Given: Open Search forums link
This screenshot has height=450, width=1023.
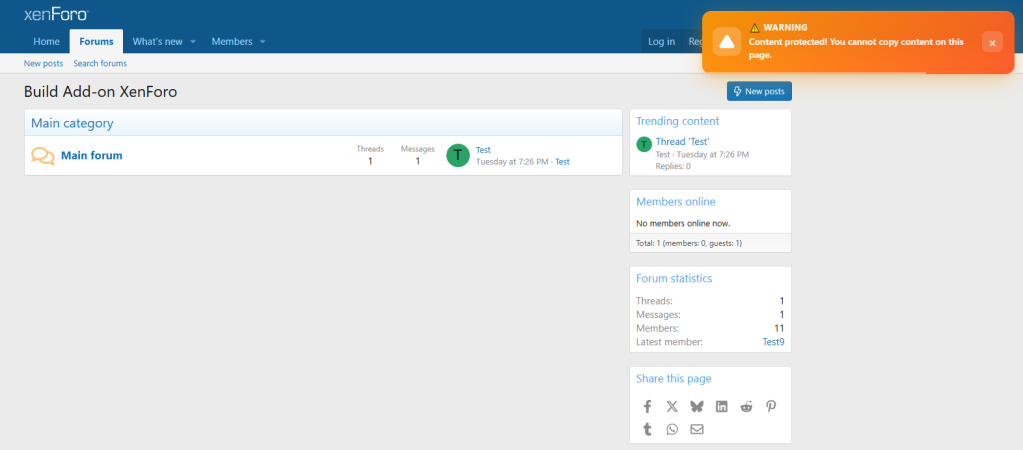Looking at the screenshot, I should click(x=100, y=63).
